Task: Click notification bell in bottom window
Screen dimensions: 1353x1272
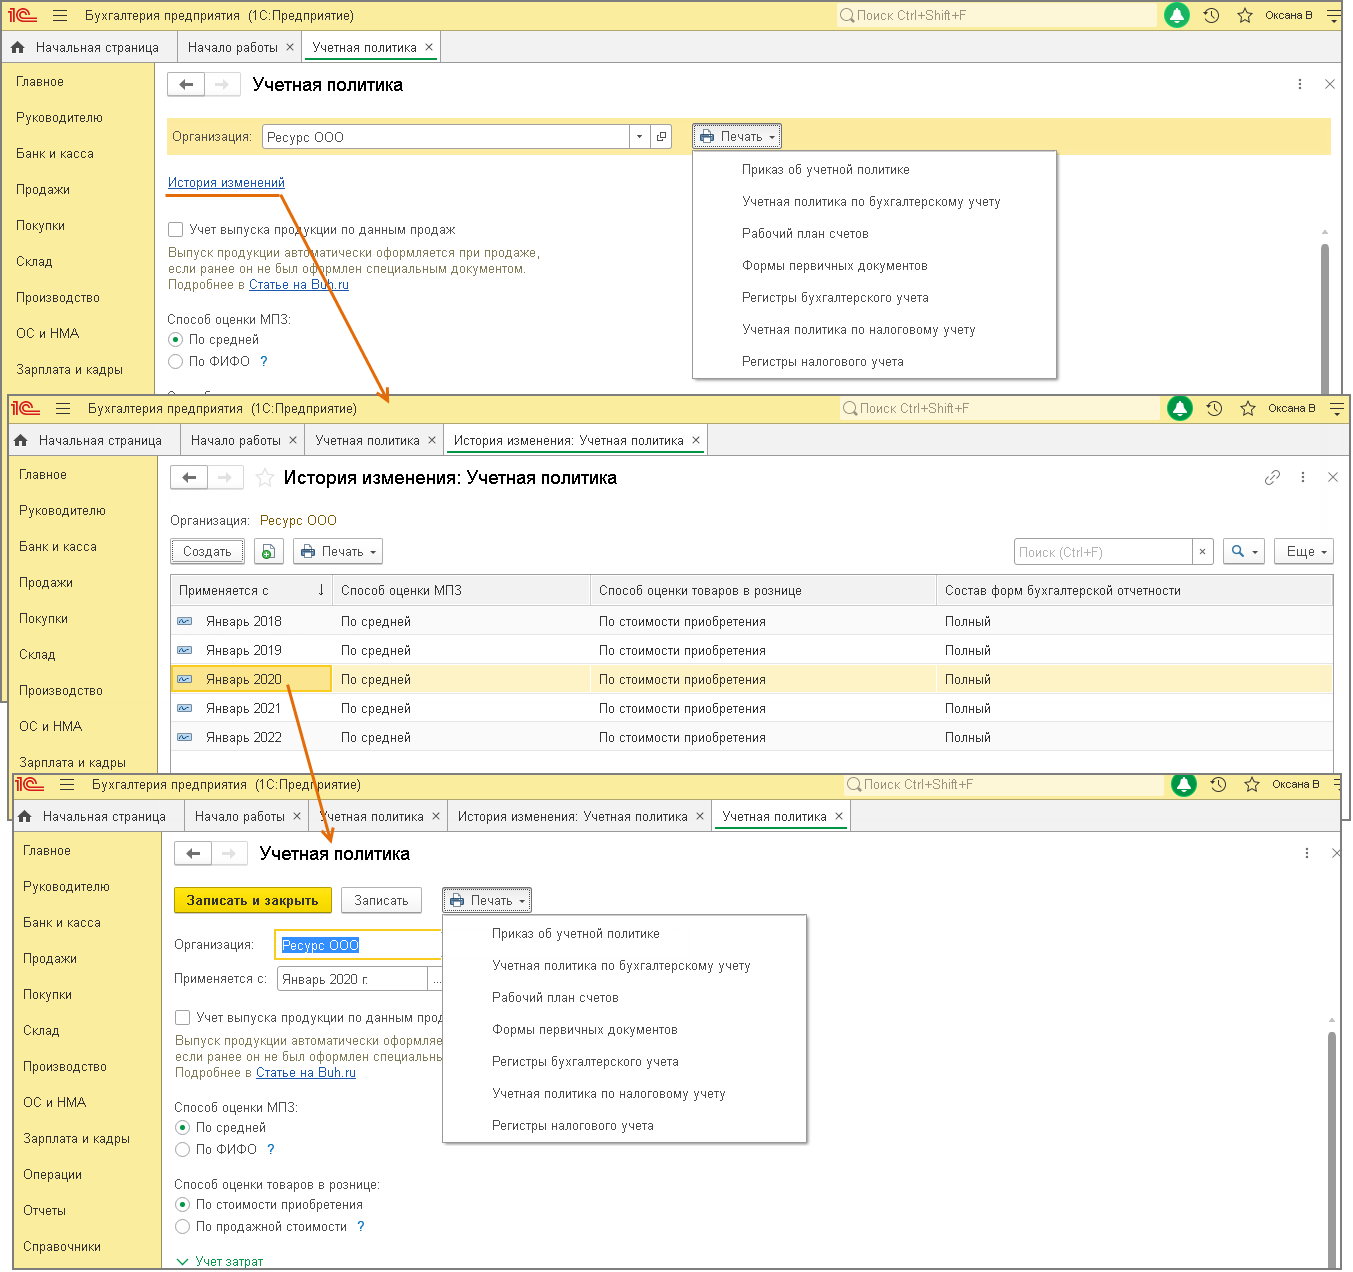Action: point(1184,785)
